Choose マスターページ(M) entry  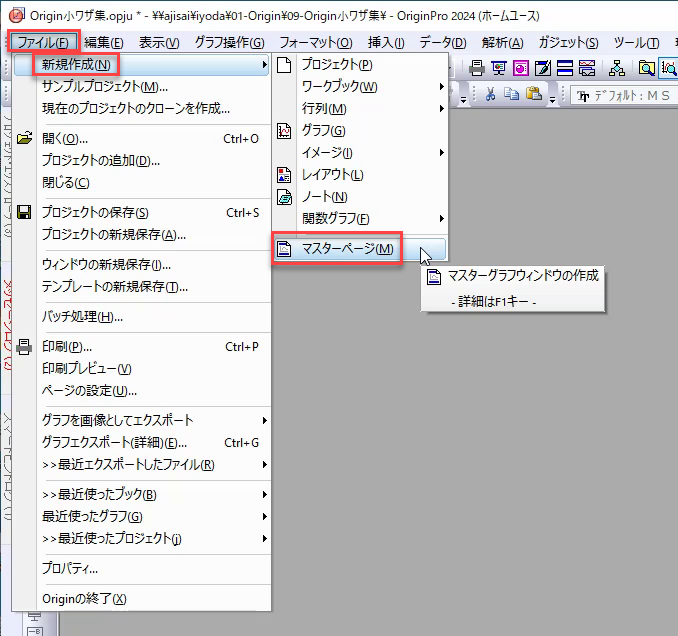click(360, 249)
